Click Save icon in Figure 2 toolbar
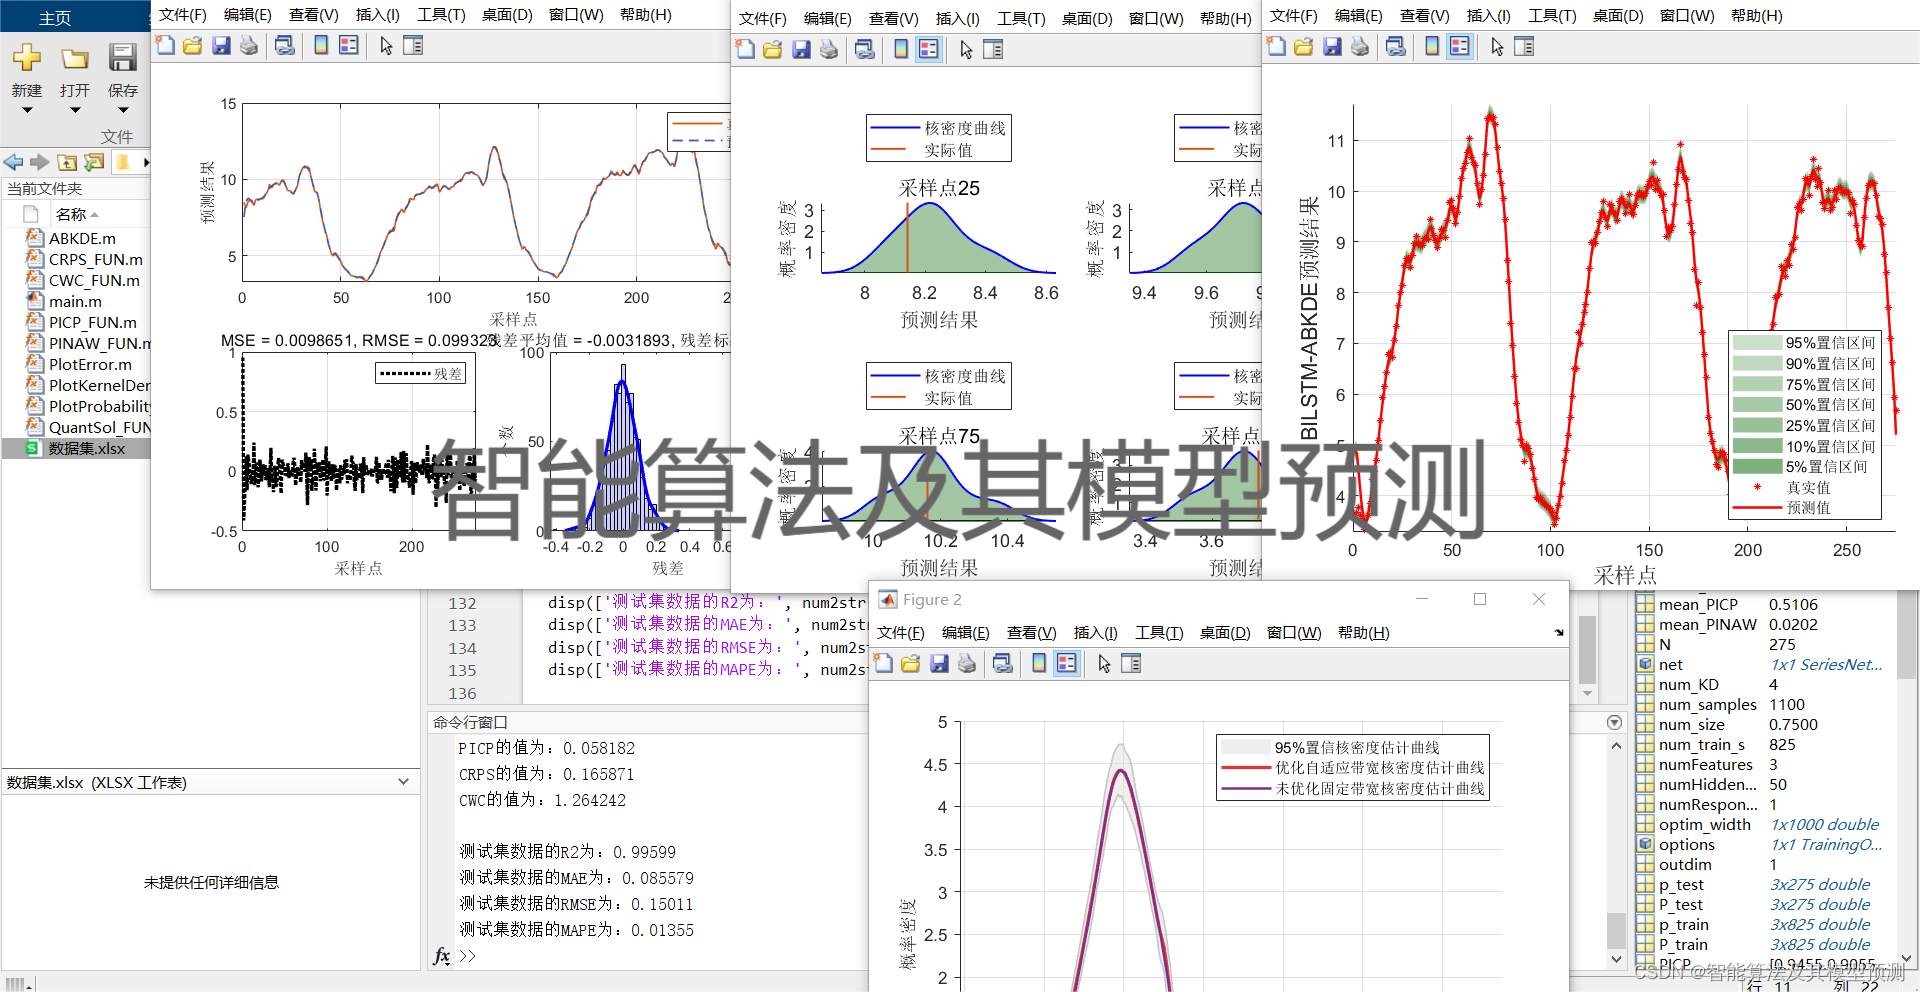Screen dimensions: 1920x992 [939, 663]
